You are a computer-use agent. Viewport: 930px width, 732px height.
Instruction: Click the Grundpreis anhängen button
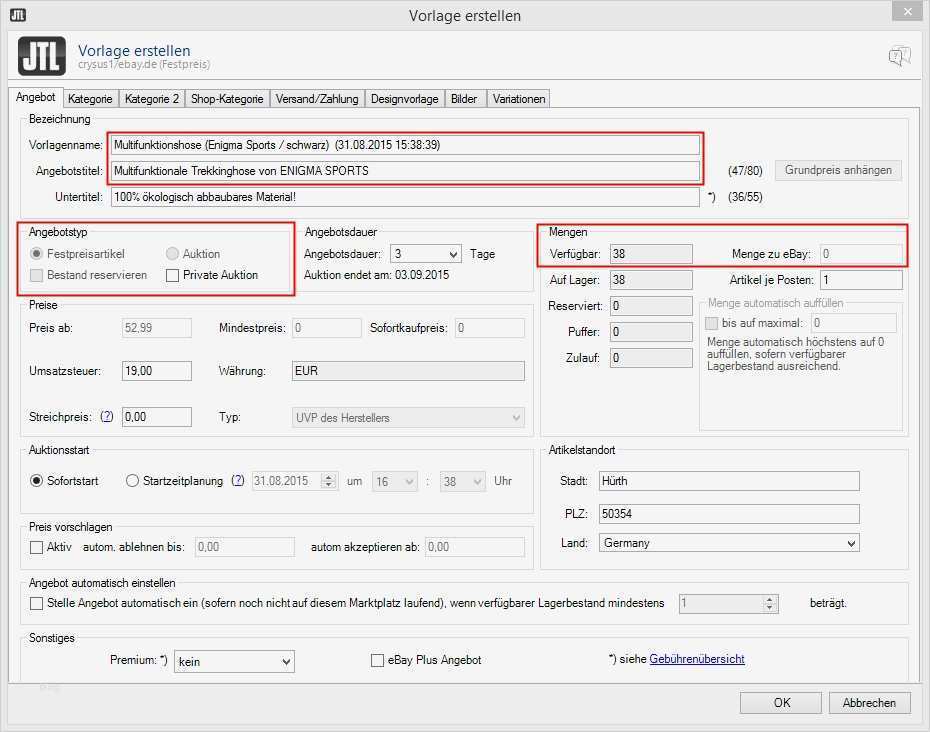pyautogui.click(x=838, y=170)
